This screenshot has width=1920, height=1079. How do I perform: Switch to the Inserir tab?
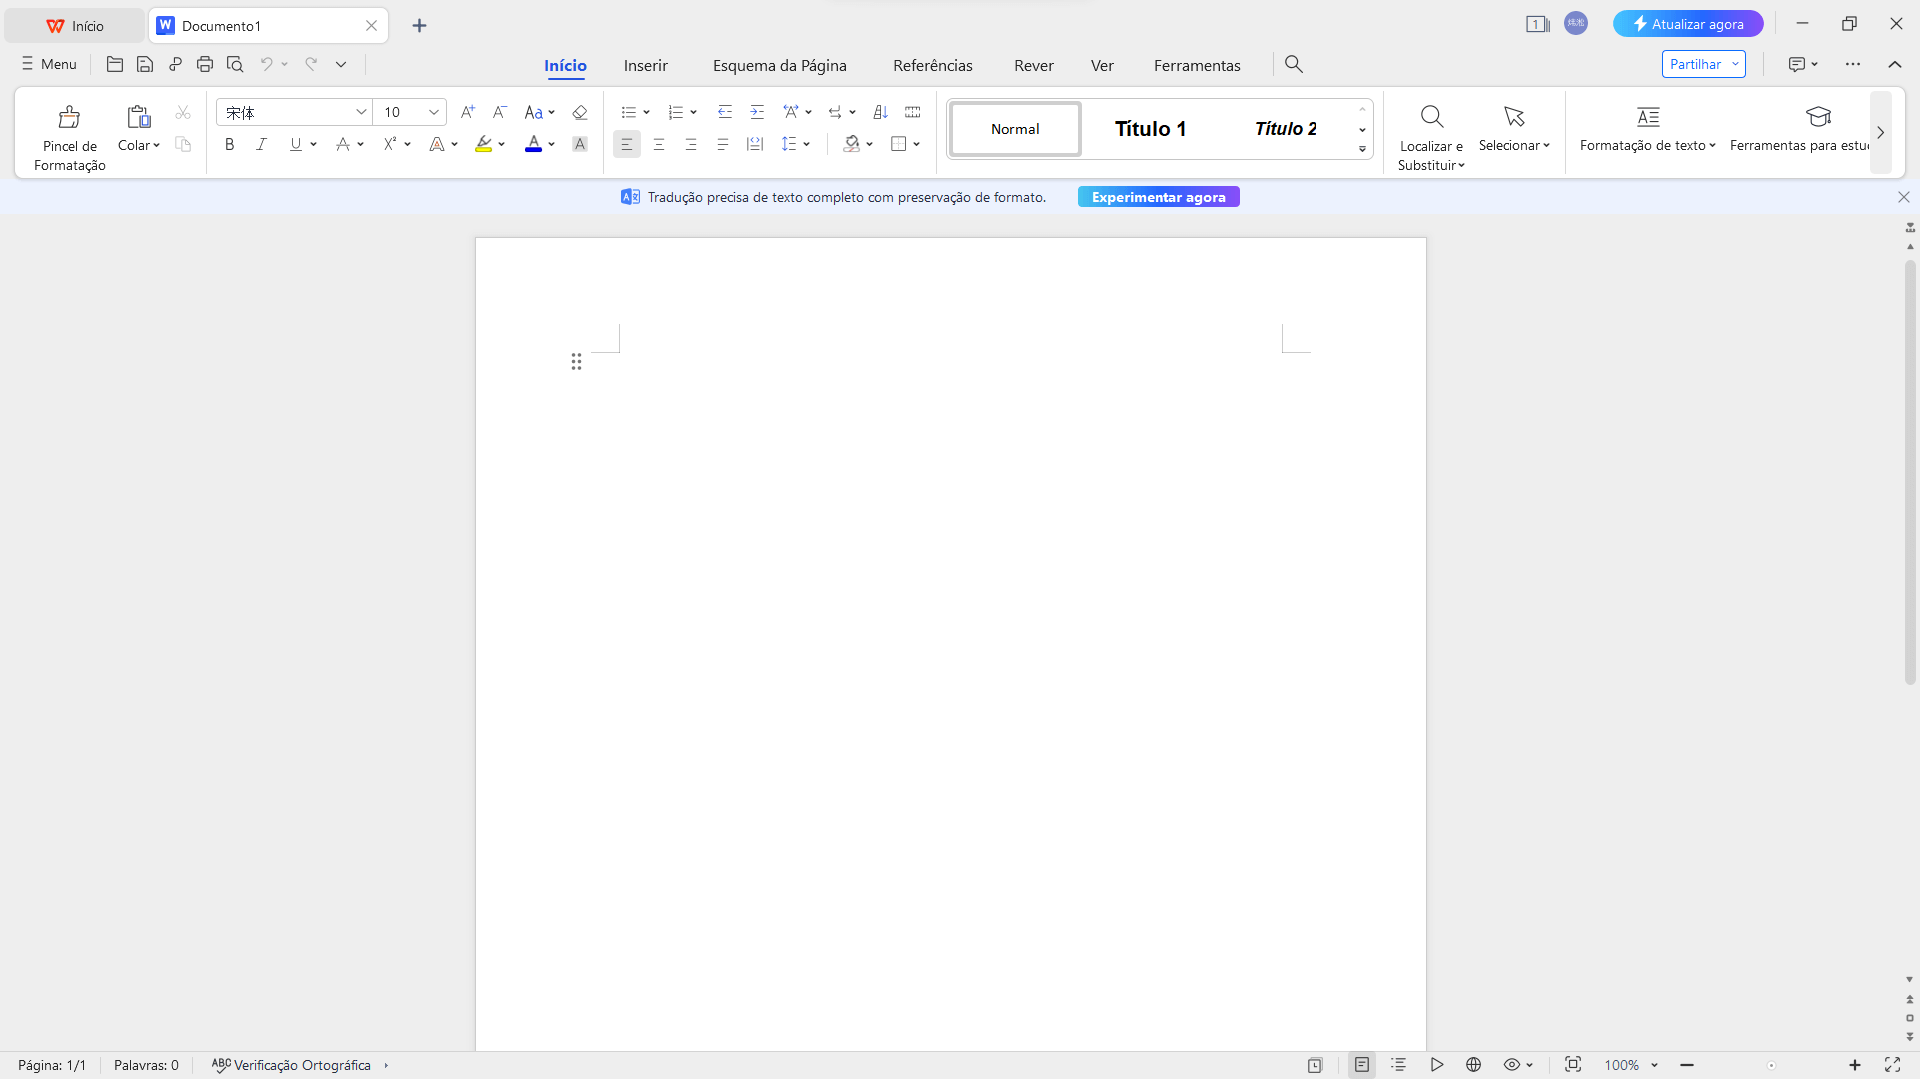[x=645, y=65]
